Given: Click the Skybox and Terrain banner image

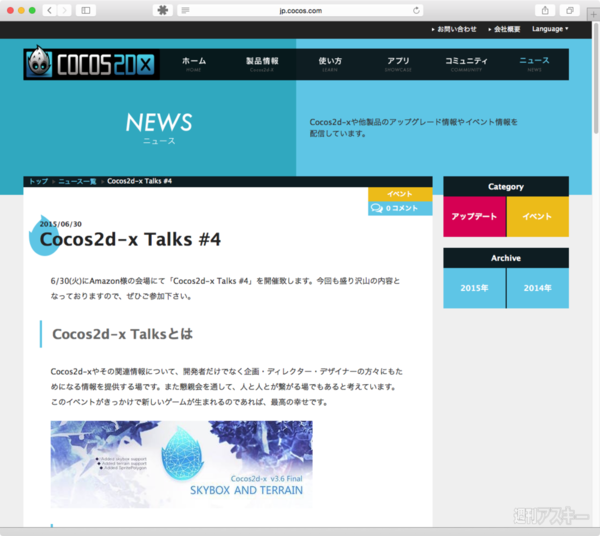Looking at the screenshot, I should click(x=181, y=464).
